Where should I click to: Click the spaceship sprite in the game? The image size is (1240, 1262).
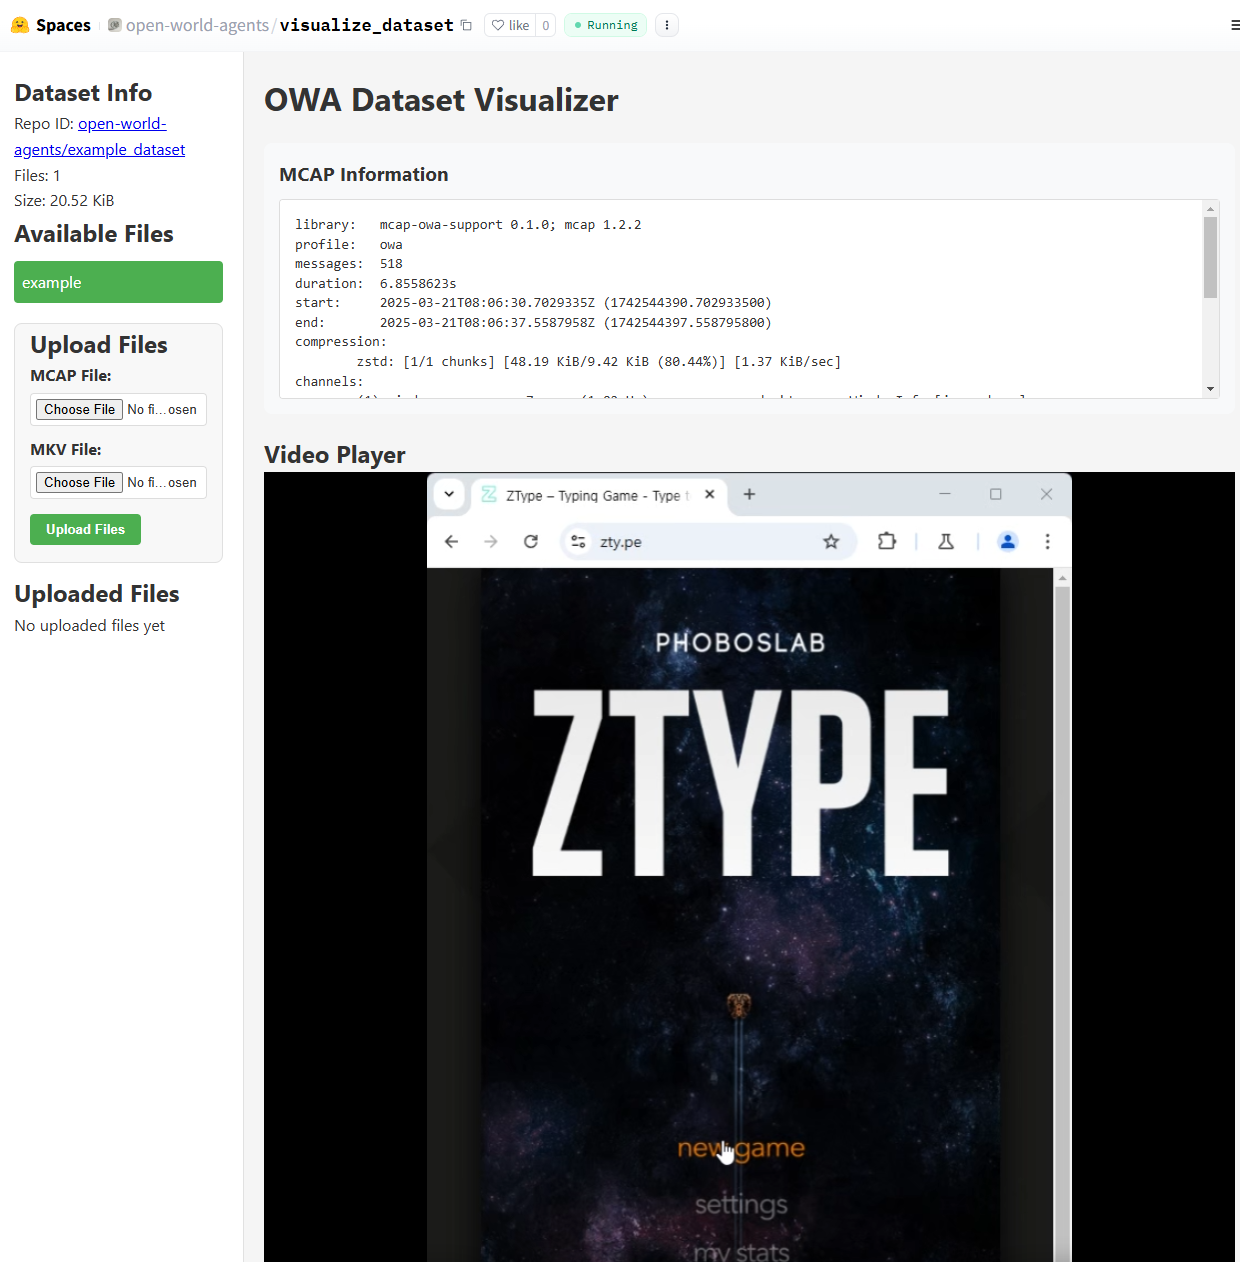739,1006
